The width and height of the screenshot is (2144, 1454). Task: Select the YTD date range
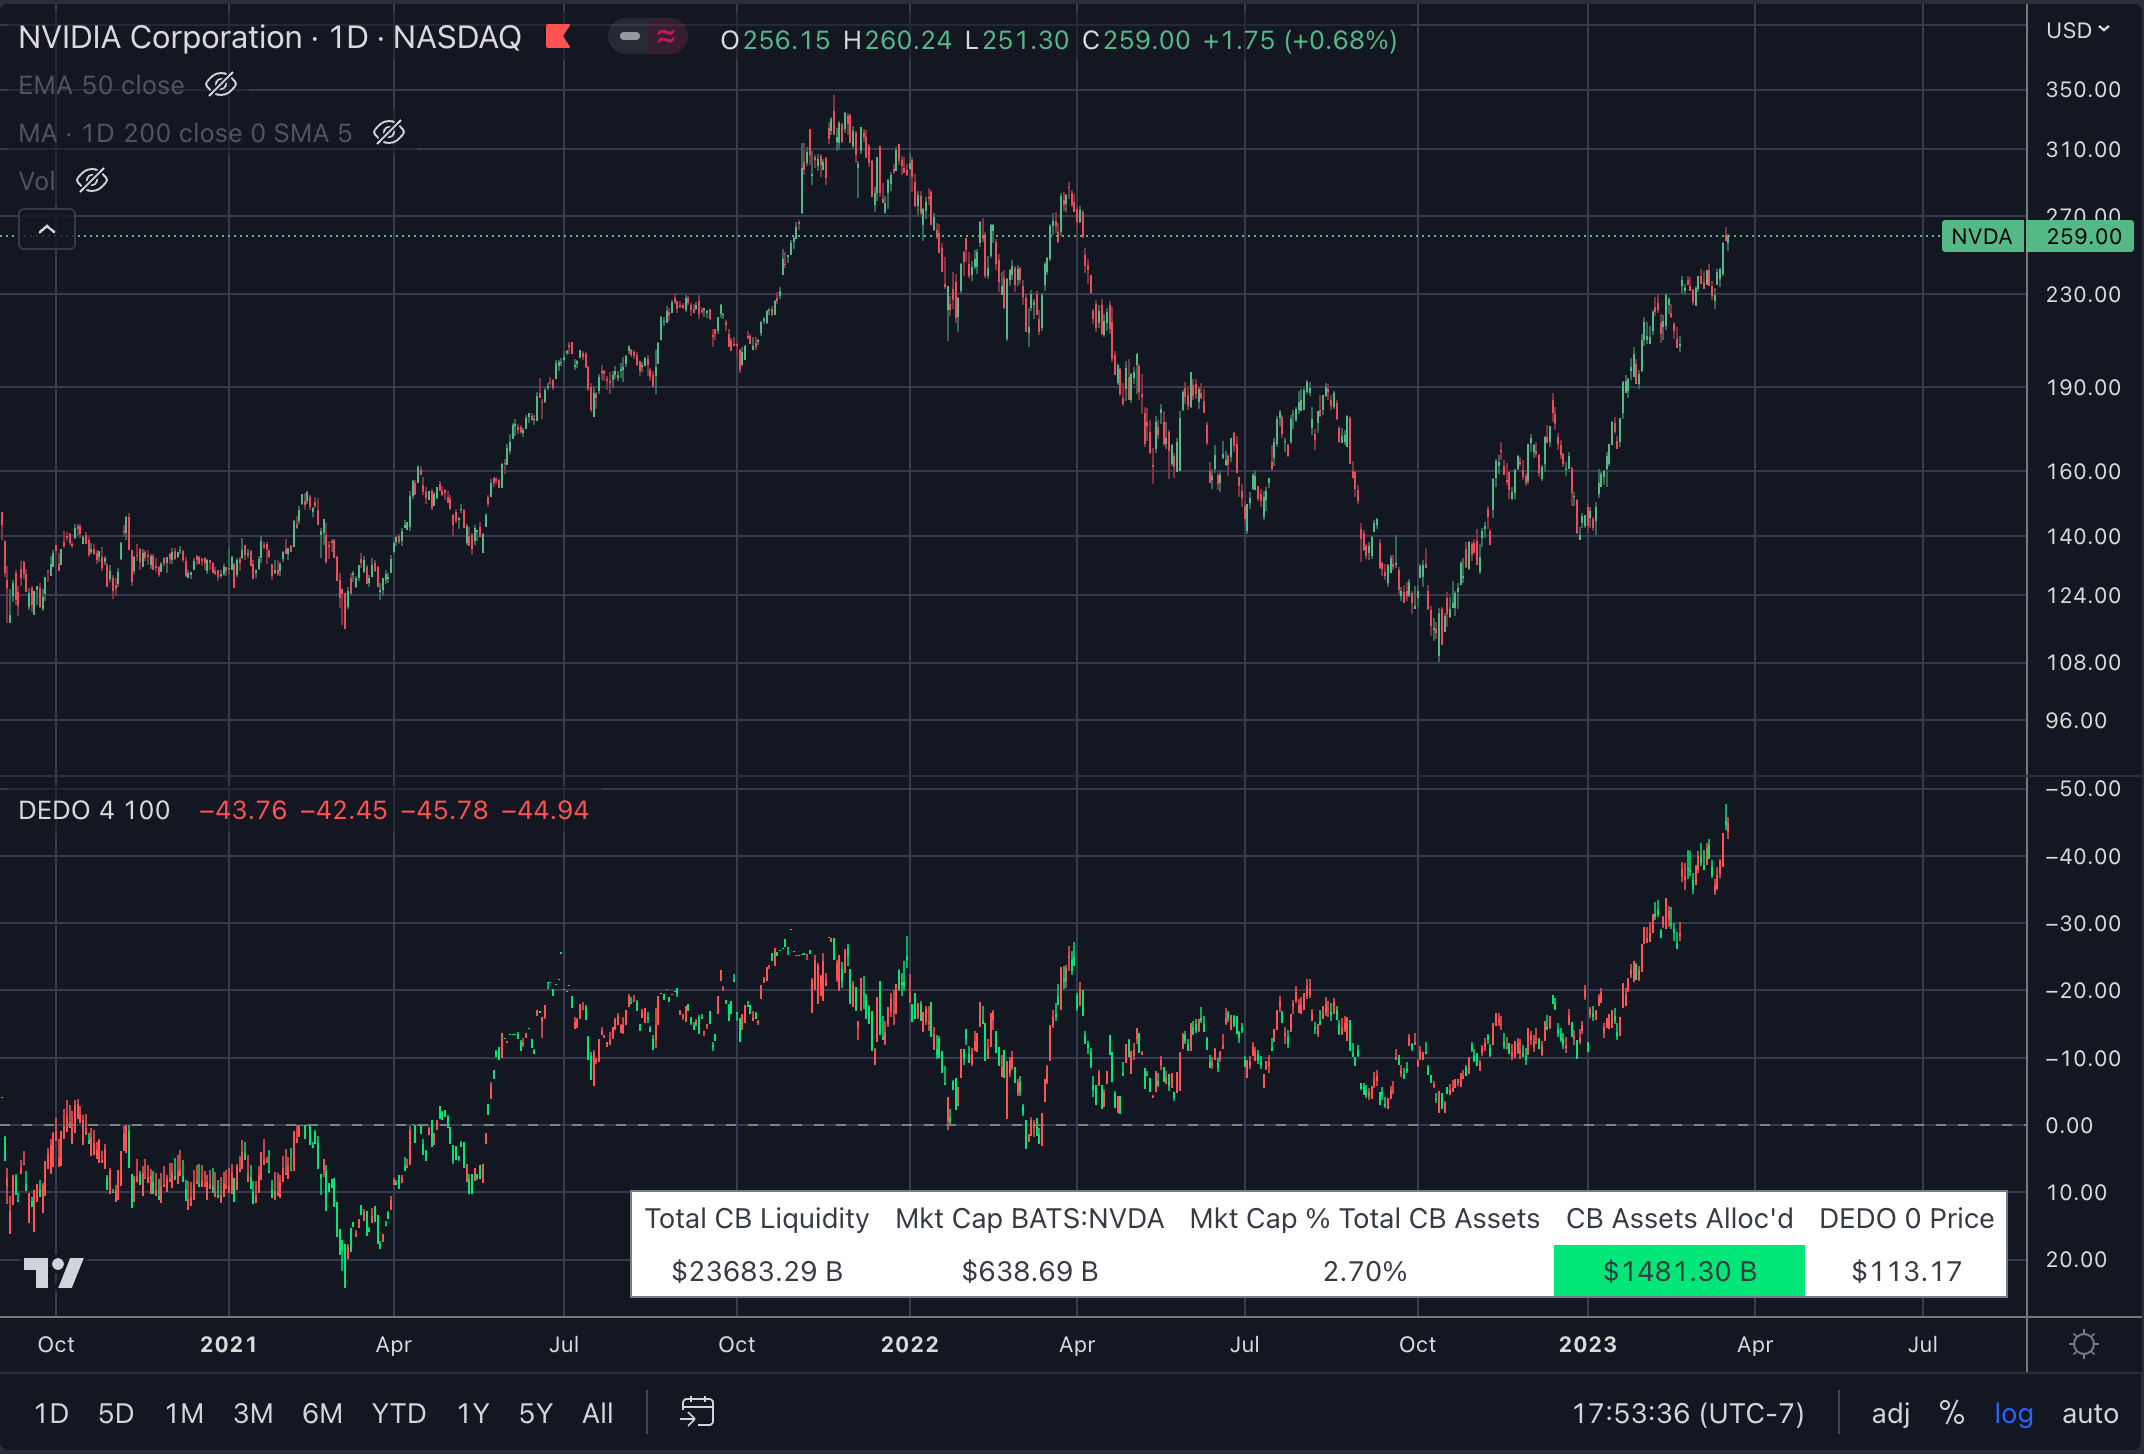coord(398,1413)
